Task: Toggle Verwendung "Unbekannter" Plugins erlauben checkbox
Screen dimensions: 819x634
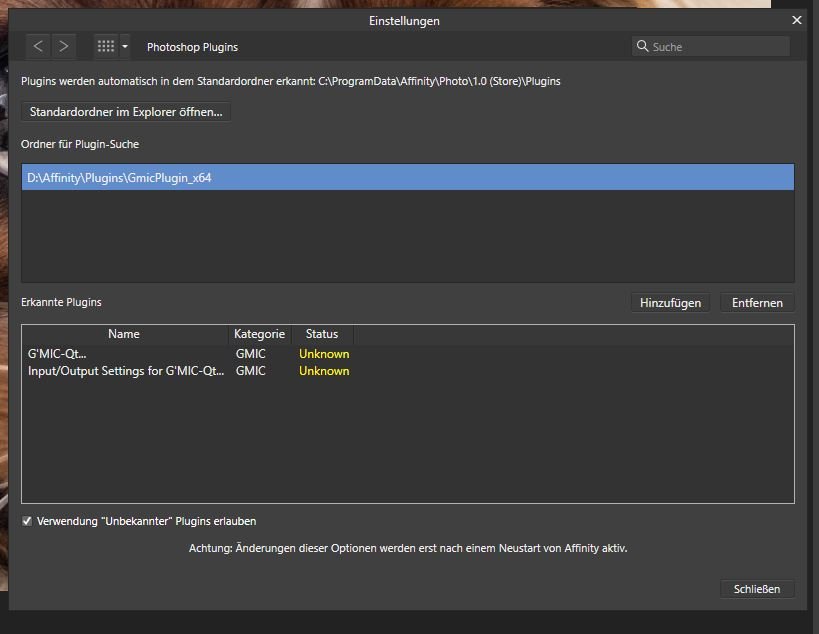Action: 27,521
